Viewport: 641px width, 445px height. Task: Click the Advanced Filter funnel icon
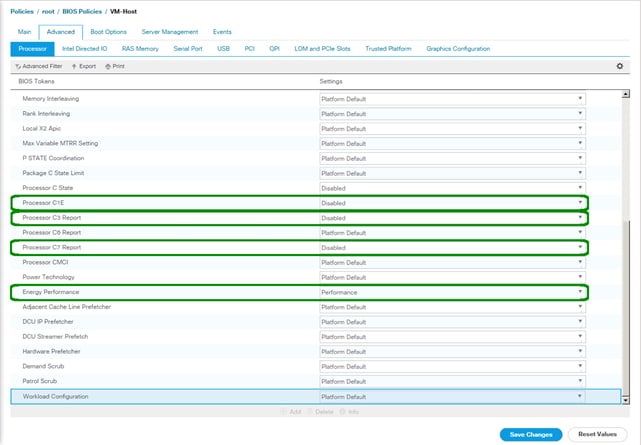click(x=18, y=66)
